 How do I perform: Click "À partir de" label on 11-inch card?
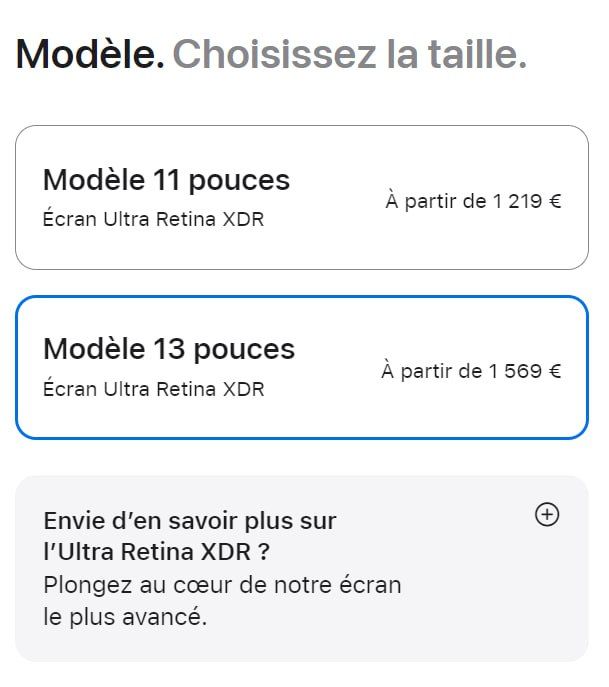click(435, 201)
